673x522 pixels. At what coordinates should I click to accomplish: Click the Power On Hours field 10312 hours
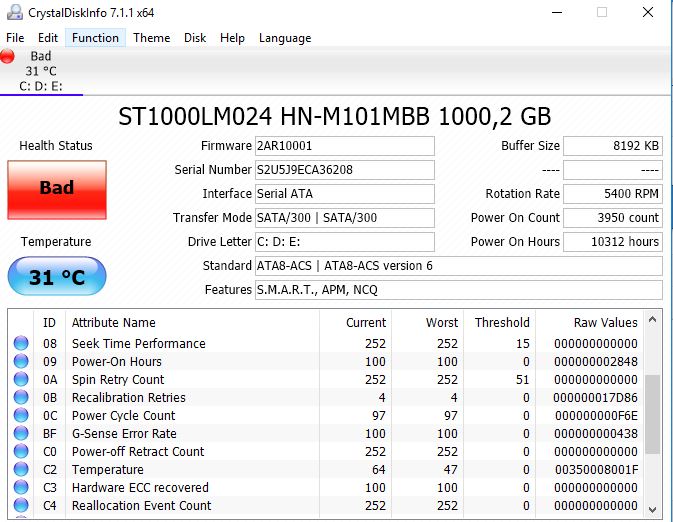(x=613, y=242)
